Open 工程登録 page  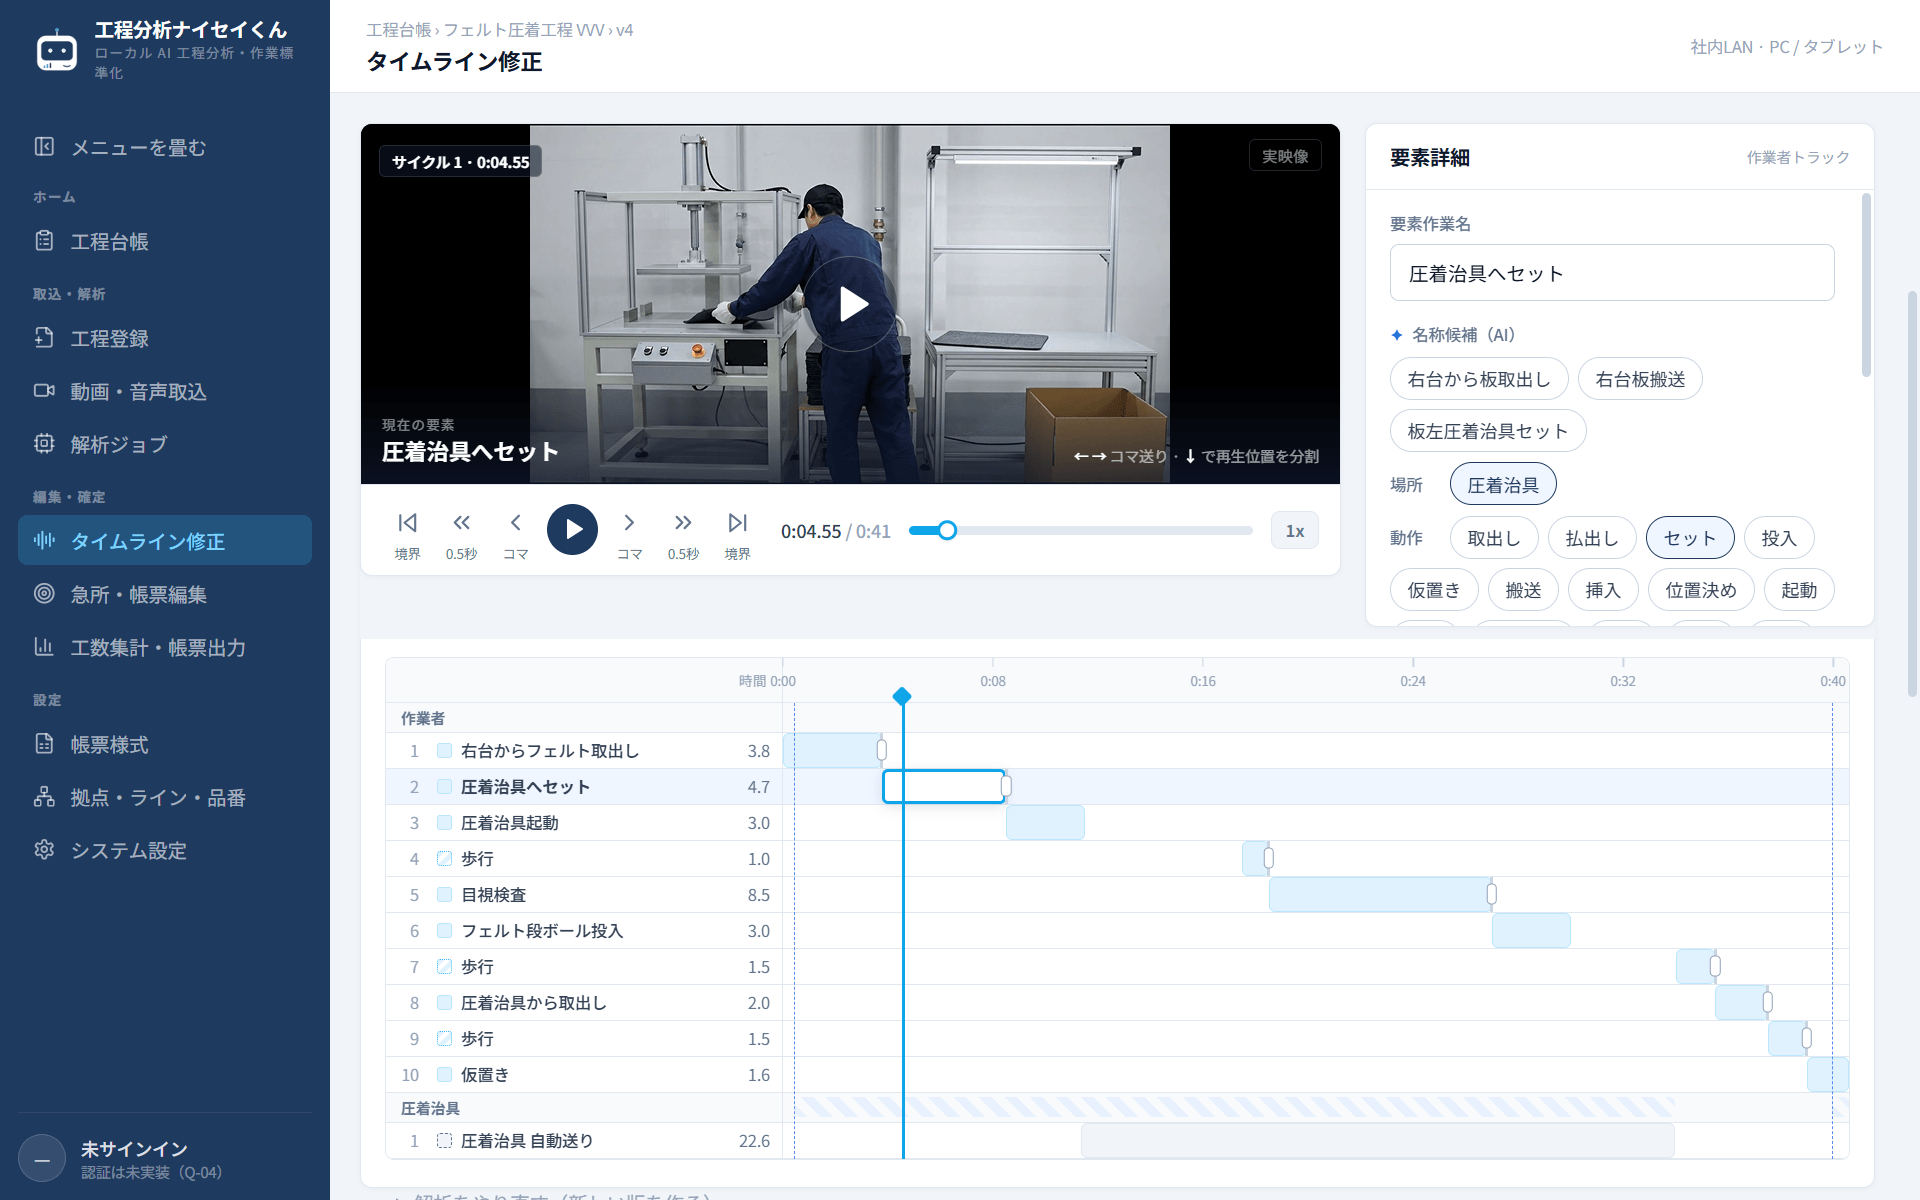click(165, 338)
